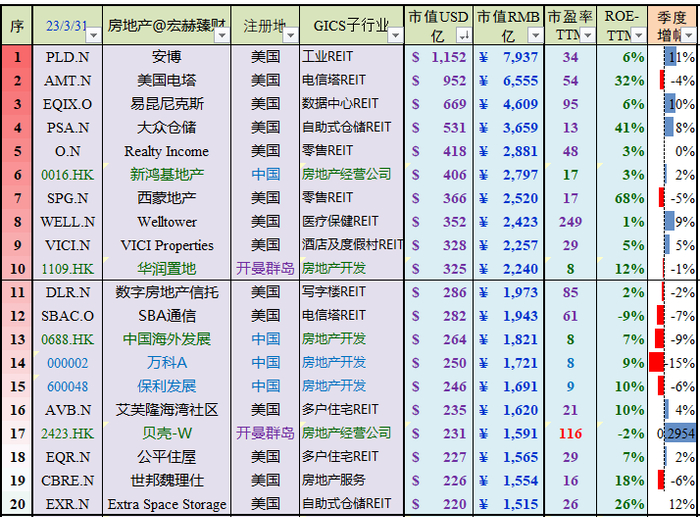The width and height of the screenshot is (700, 517).
Task: Select company name cell 世邦魏理仕
Action: pos(167,480)
